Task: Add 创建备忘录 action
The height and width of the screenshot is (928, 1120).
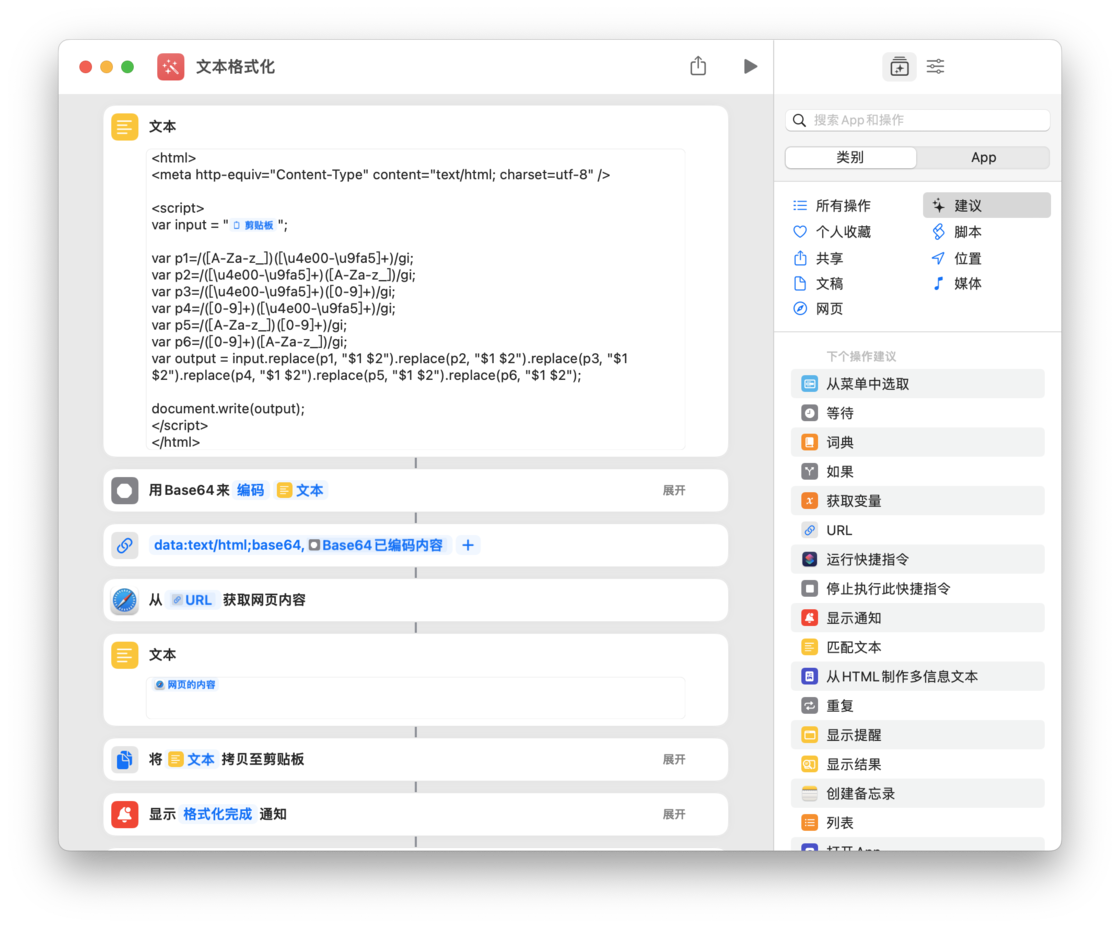Action: point(917,794)
